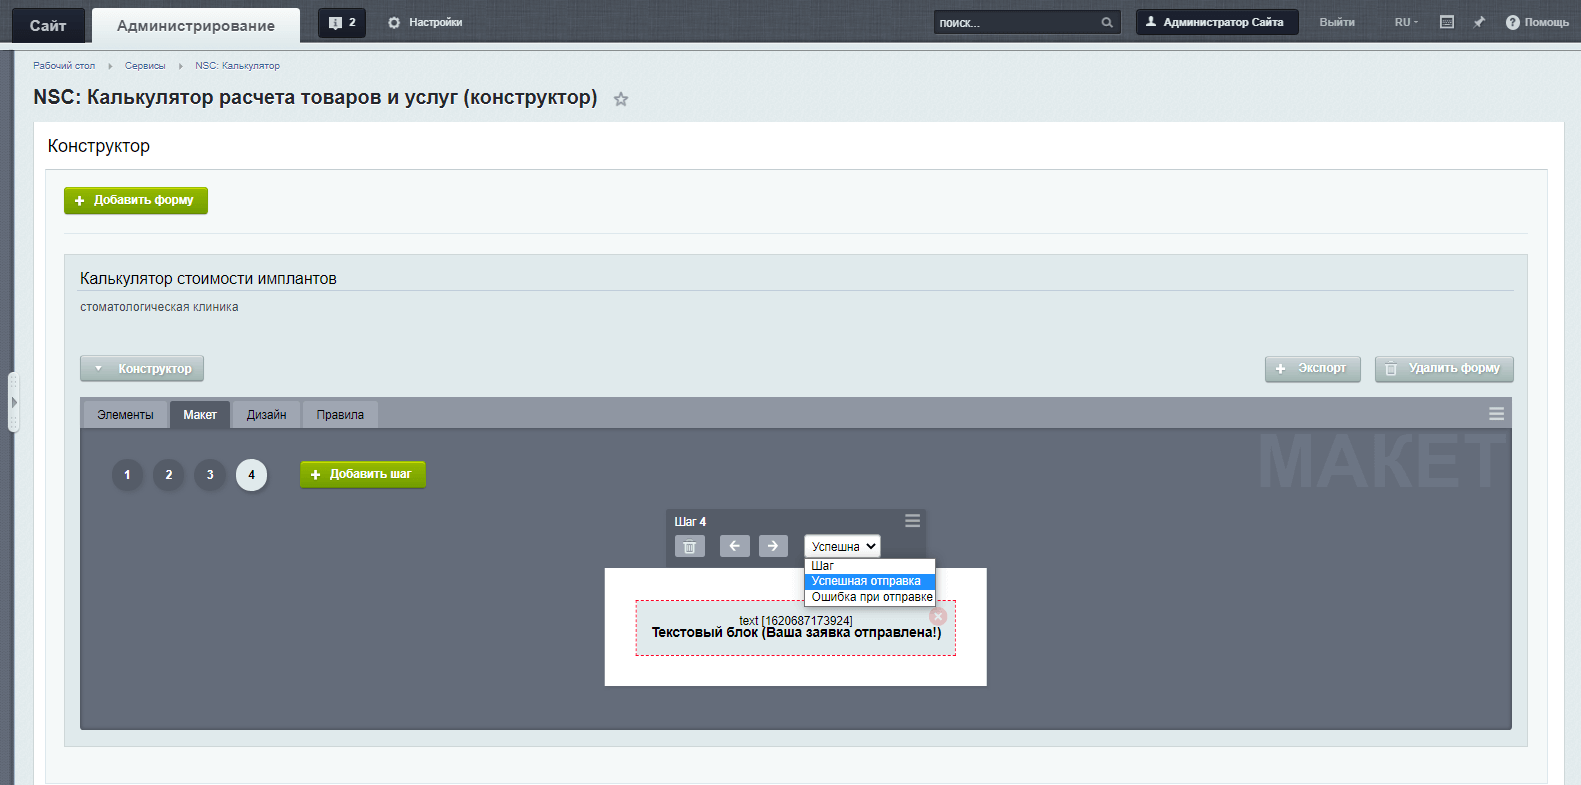Move step left with arrow icon
Screen dimensions: 1581x785
[734, 546]
